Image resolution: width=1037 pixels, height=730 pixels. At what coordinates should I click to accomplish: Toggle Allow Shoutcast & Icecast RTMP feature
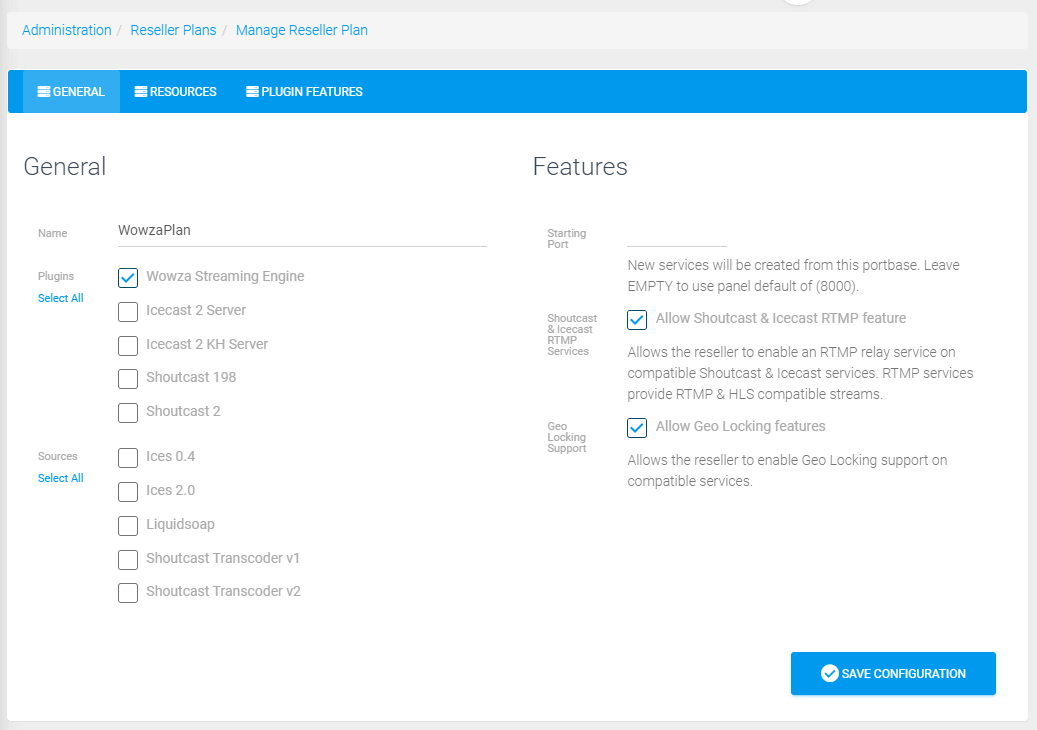[x=637, y=320]
